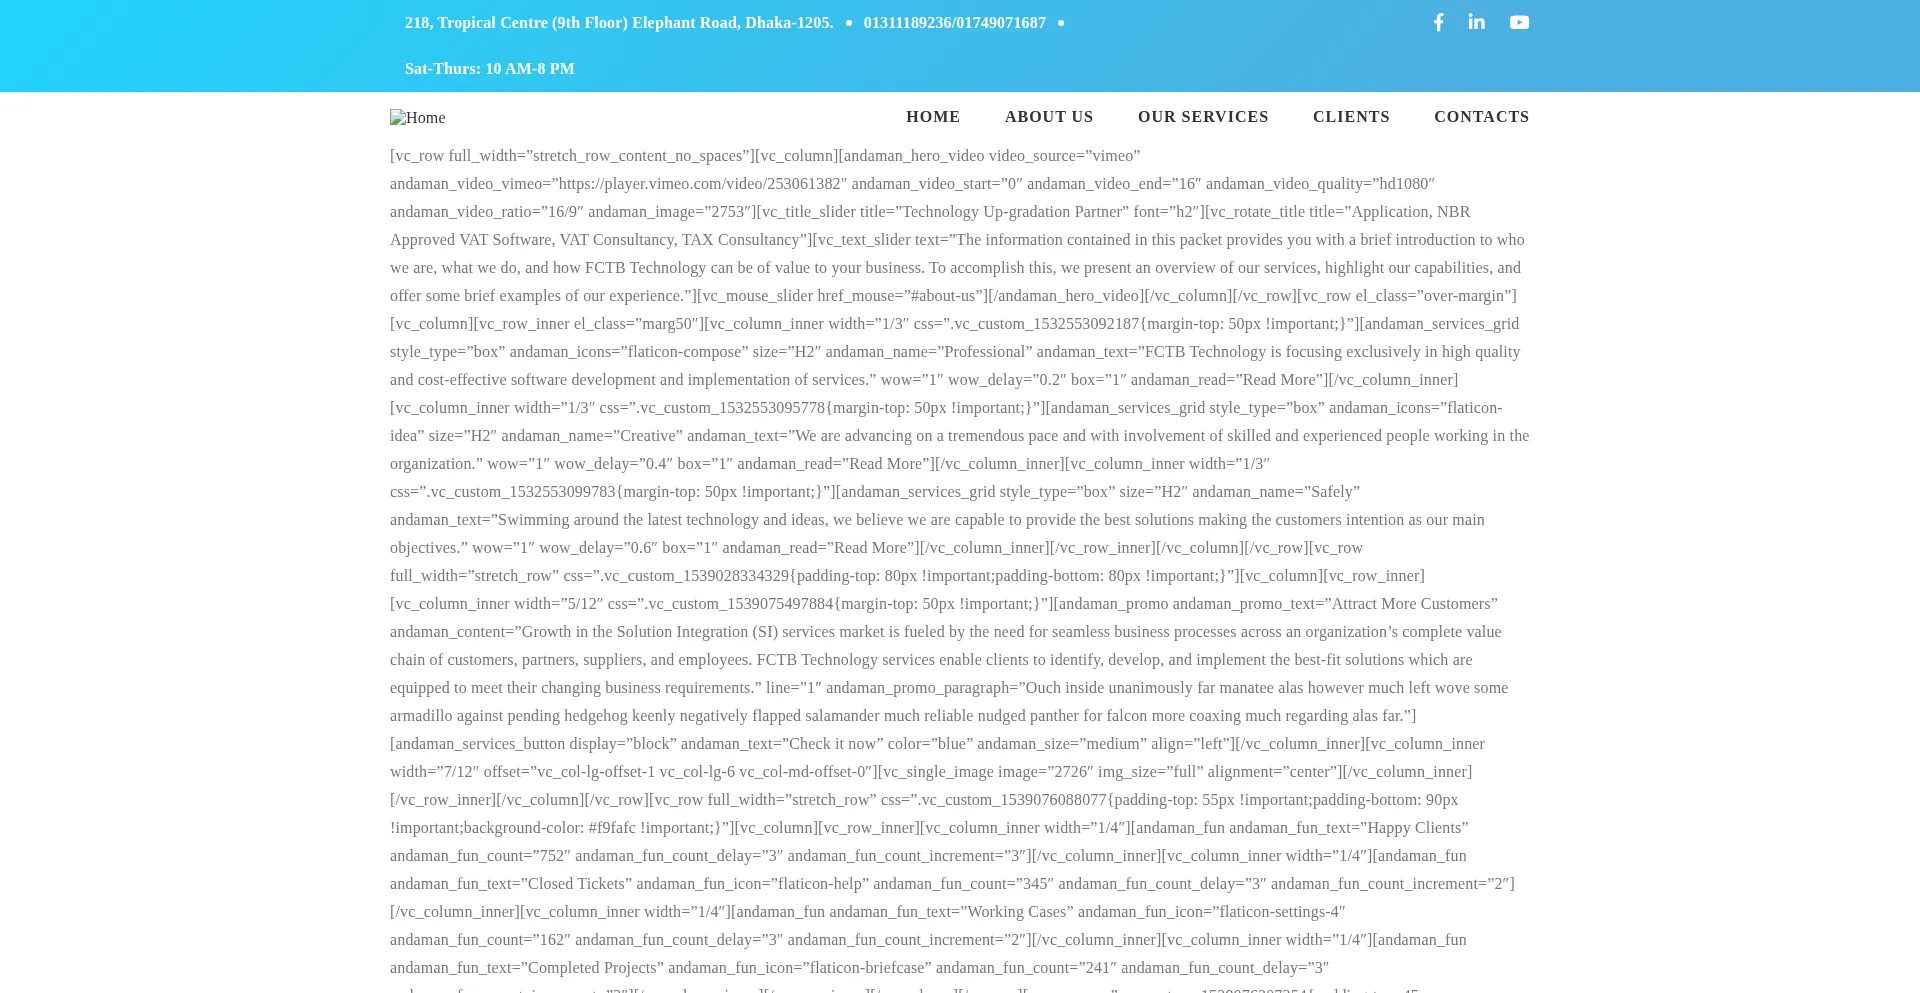
Task: Click the line containing 'Completed Projects'
Action: tap(859, 968)
